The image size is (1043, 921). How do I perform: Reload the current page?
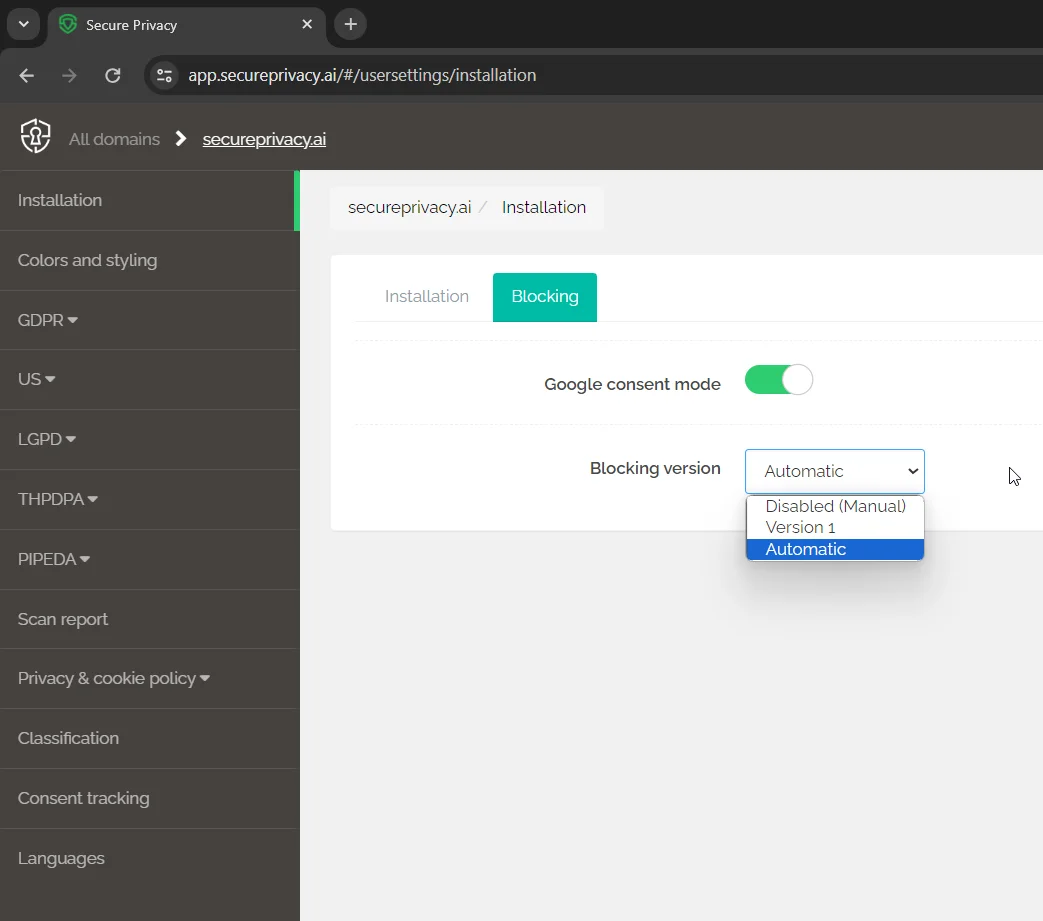112,75
